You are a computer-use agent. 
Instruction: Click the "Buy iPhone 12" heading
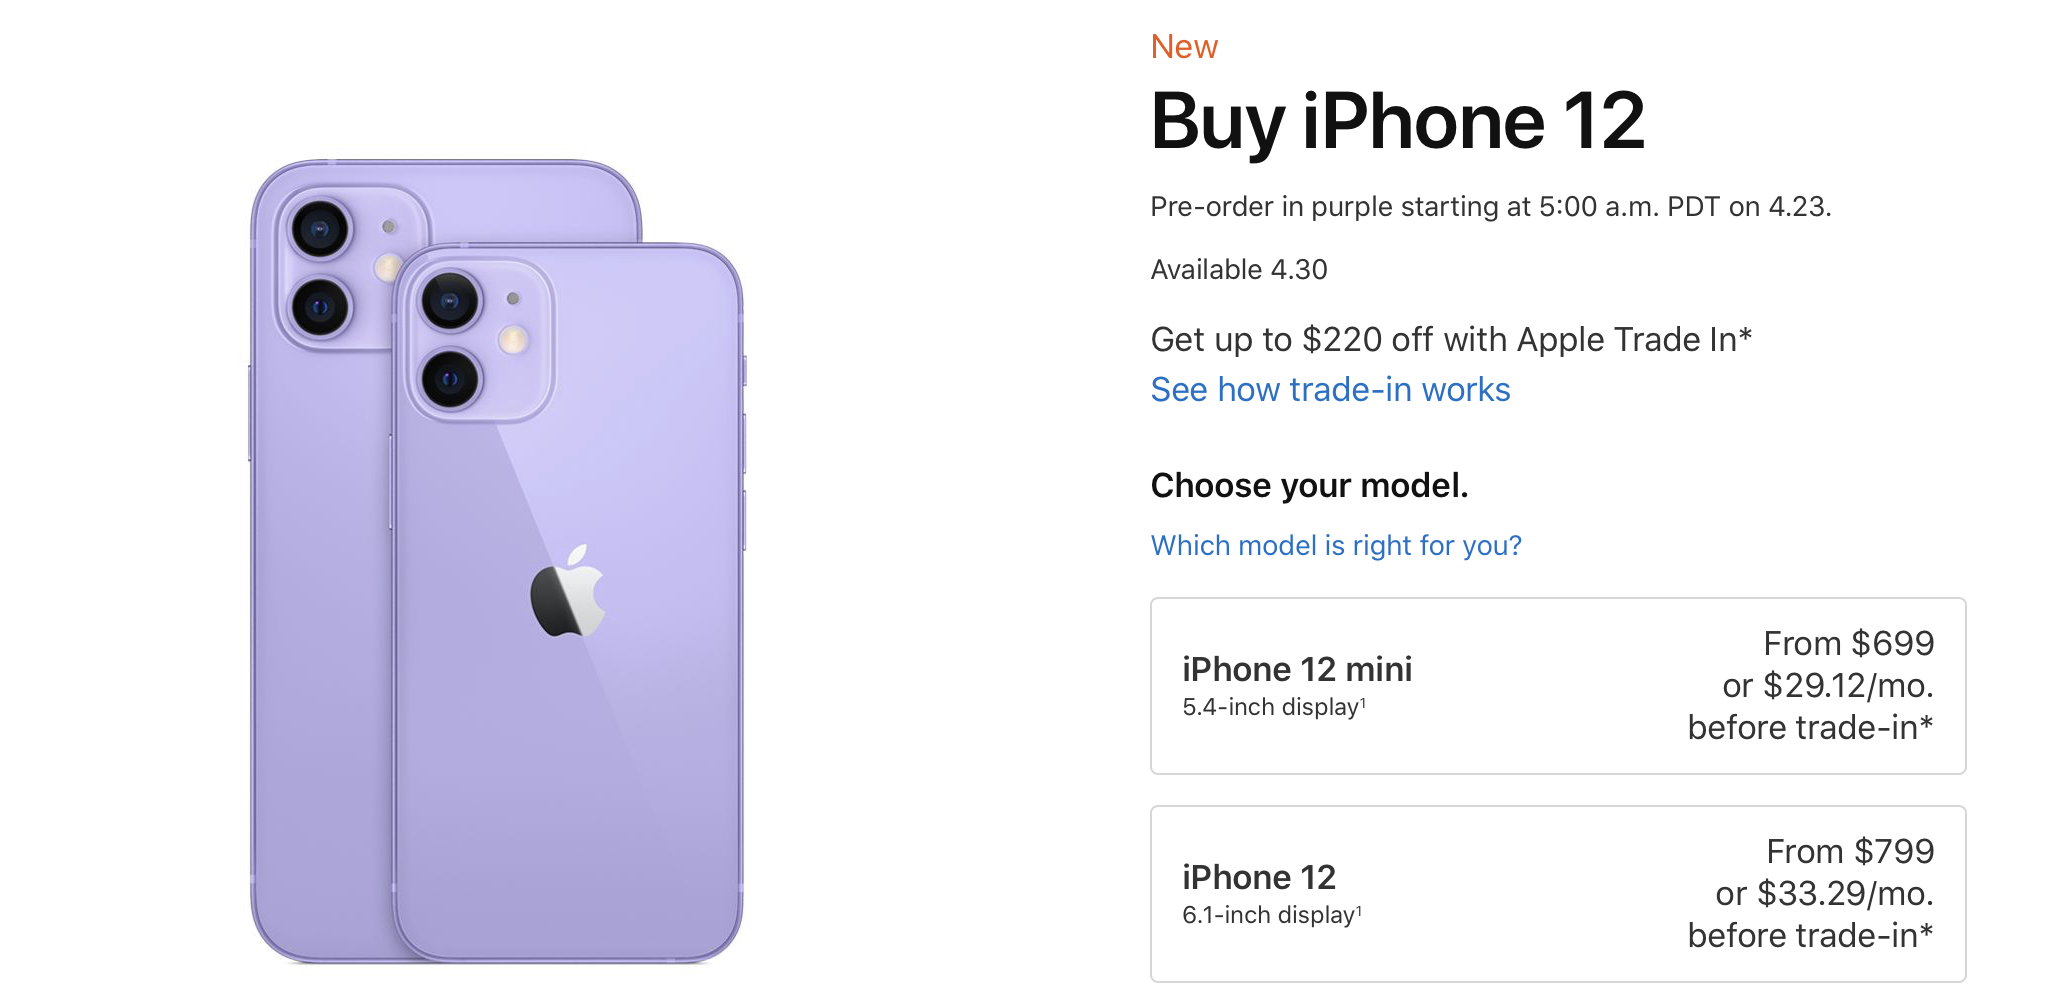[x=1397, y=122]
